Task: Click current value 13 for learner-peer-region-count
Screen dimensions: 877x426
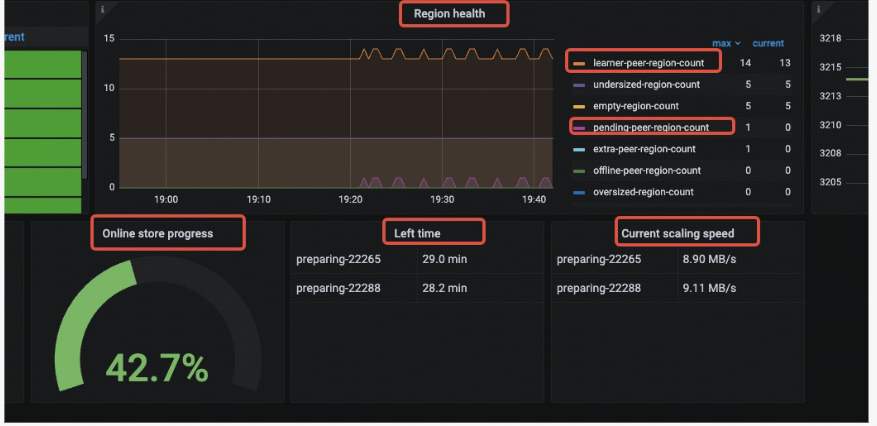Action: click(785, 63)
